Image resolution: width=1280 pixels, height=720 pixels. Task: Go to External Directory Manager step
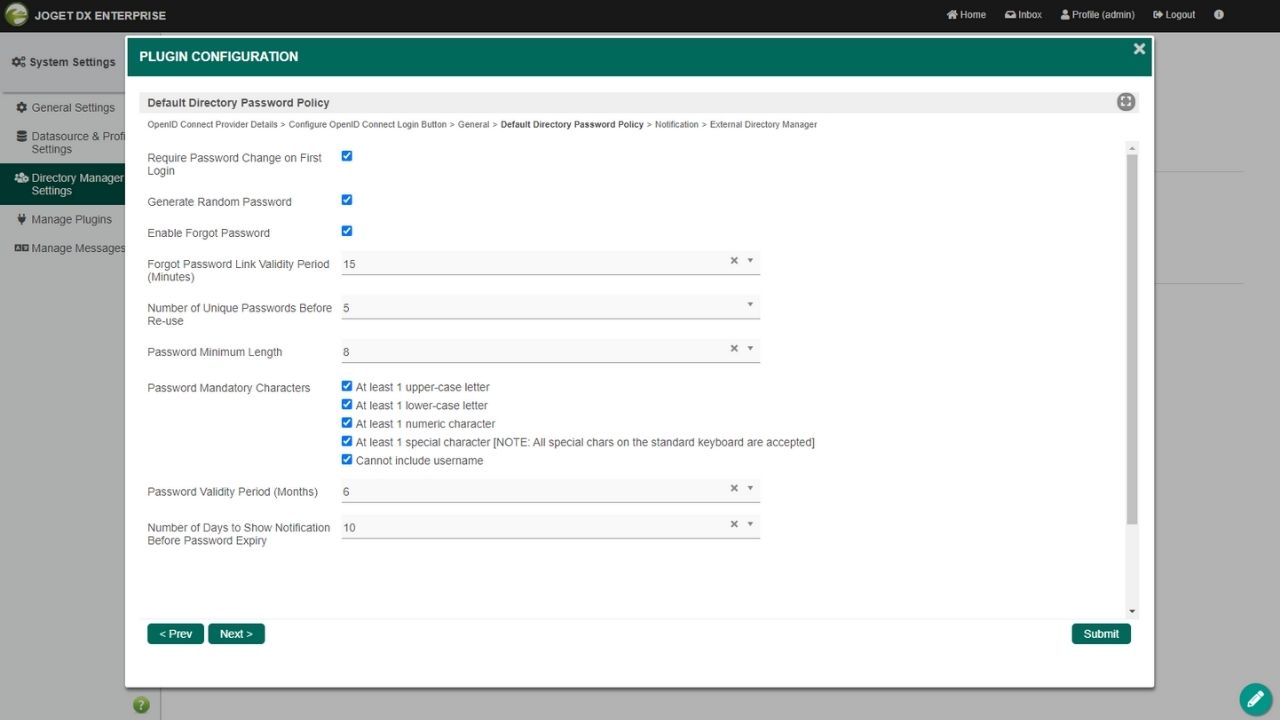pos(763,125)
